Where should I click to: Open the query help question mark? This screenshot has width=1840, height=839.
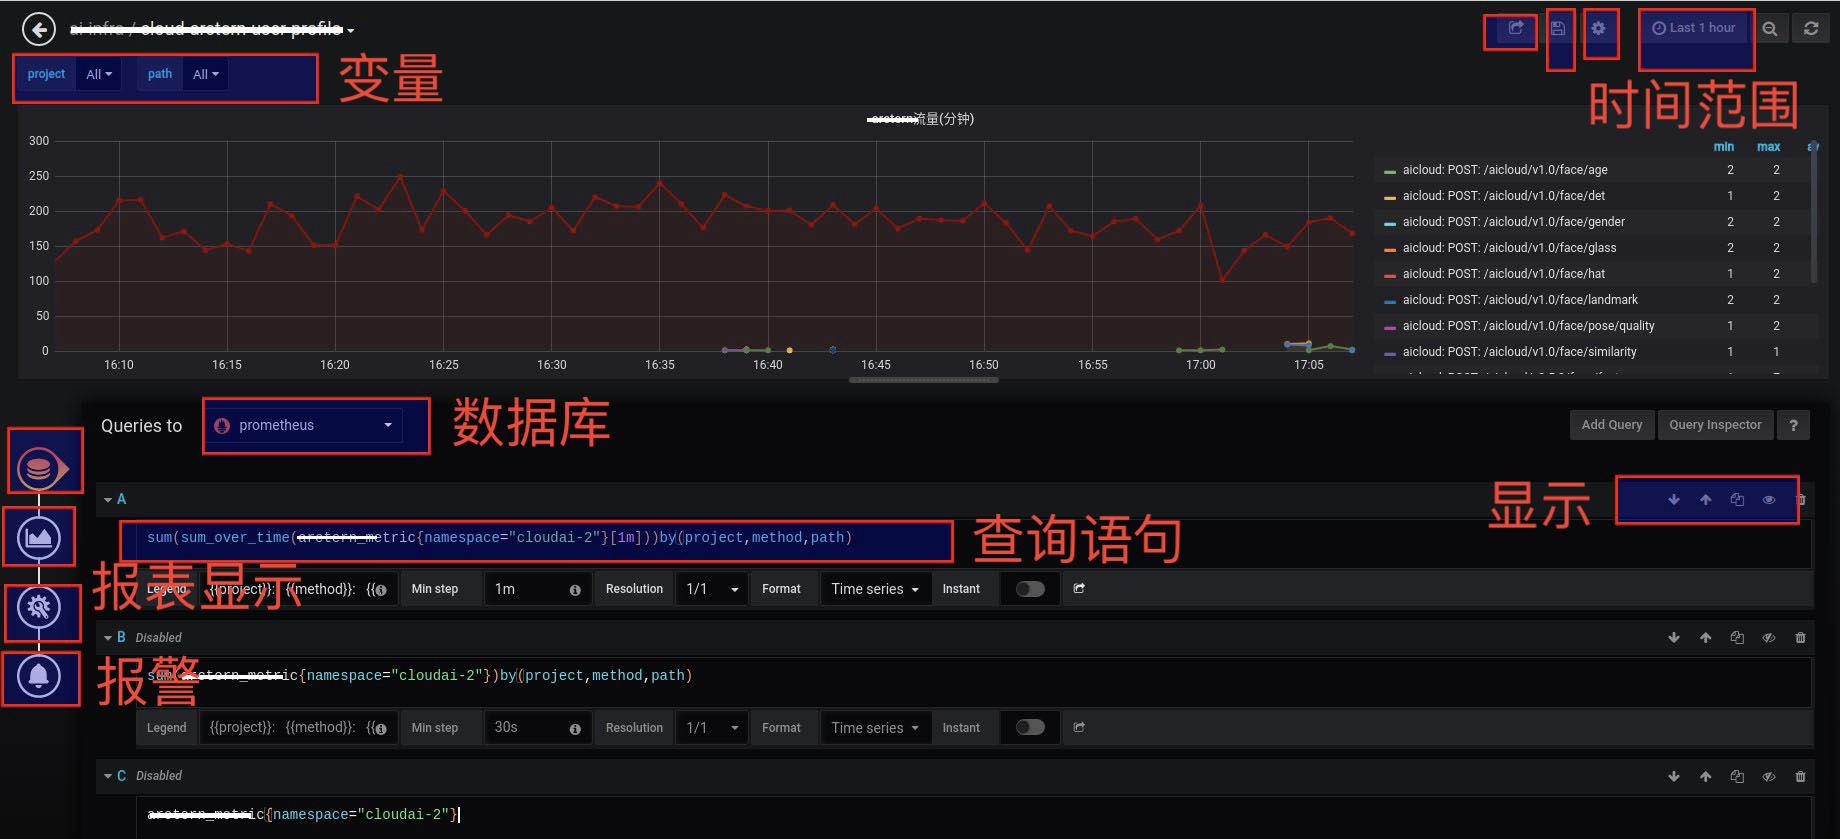click(1793, 425)
